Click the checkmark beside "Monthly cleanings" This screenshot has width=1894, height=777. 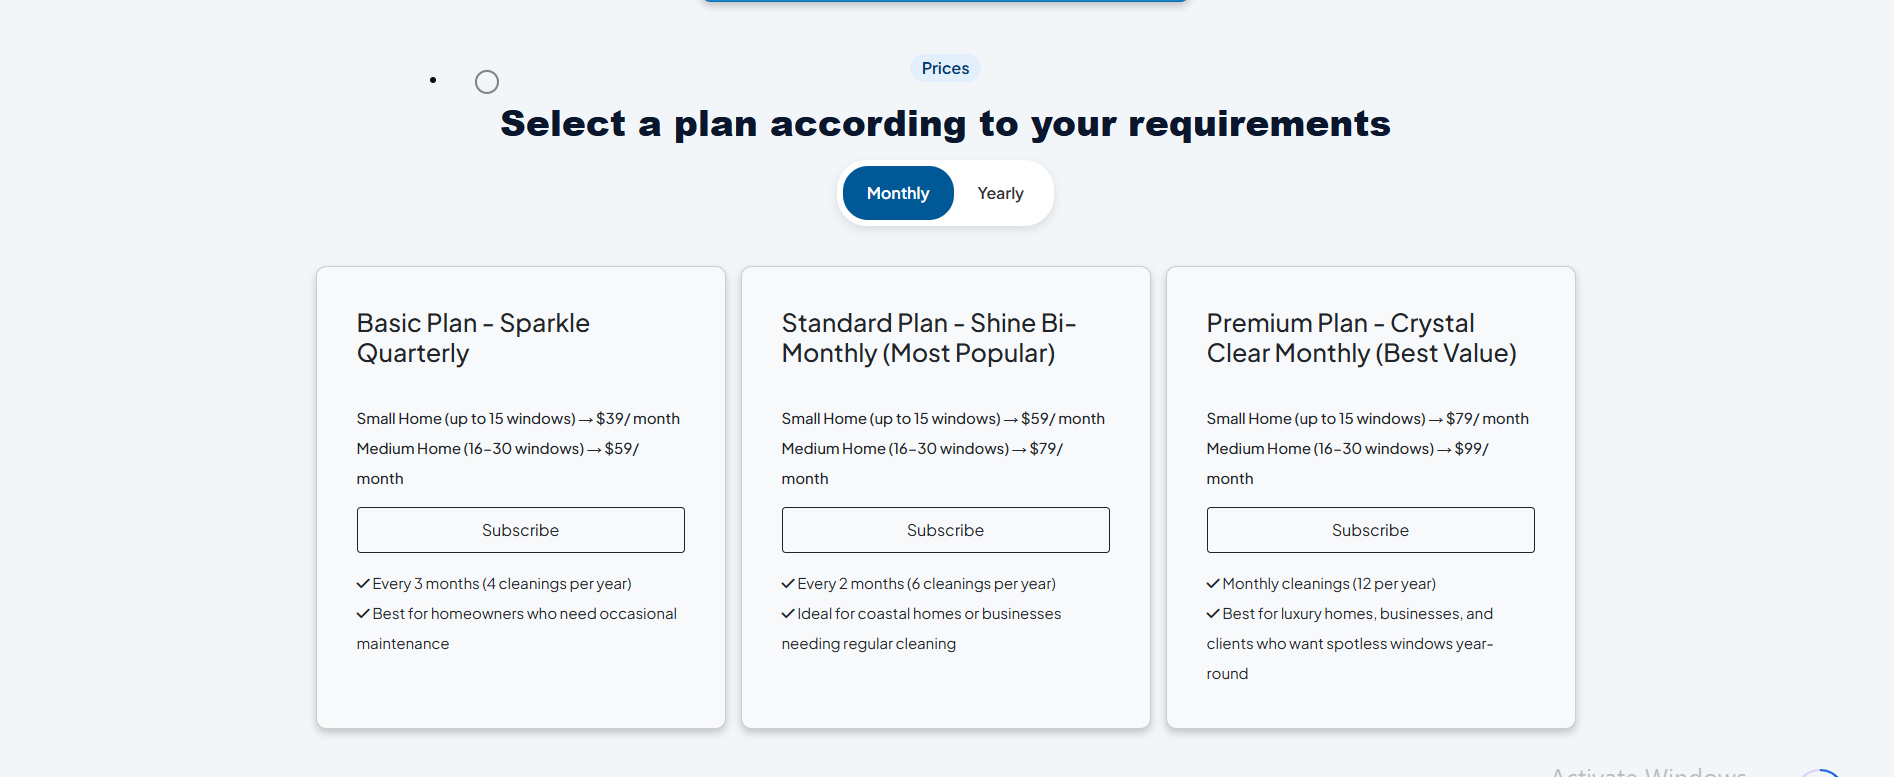(x=1213, y=584)
